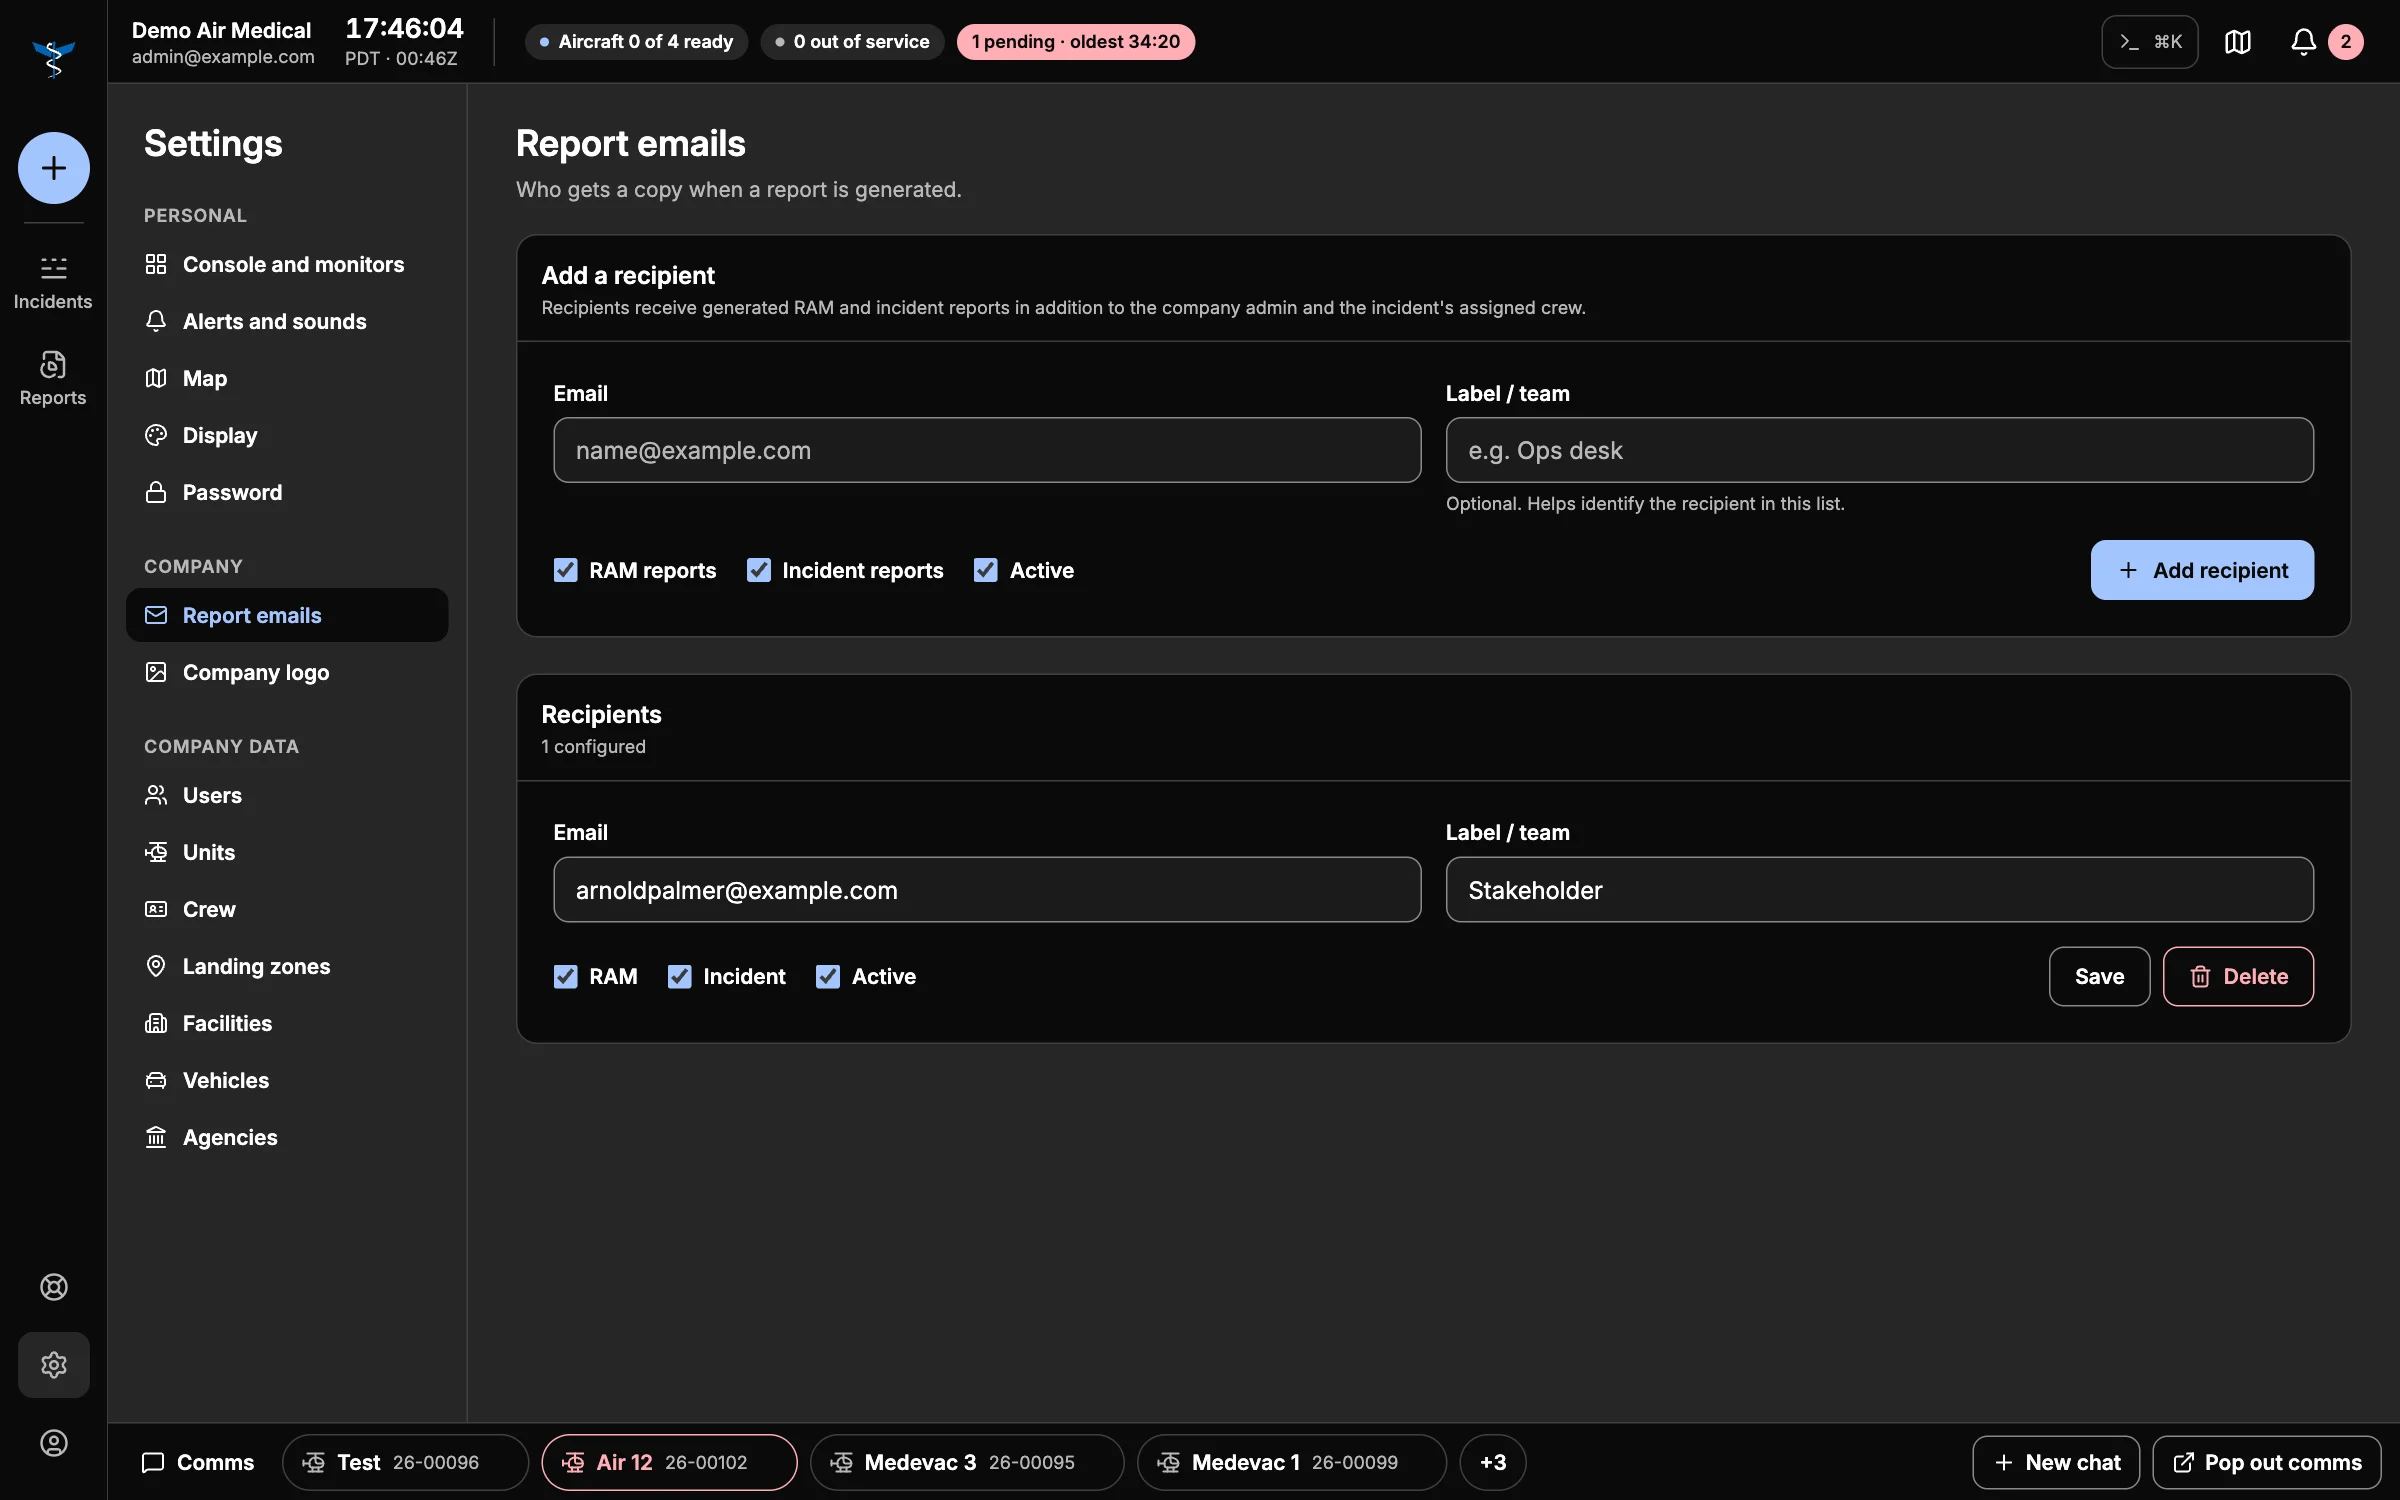
Task: Open Company logo settings
Action: coord(287,672)
